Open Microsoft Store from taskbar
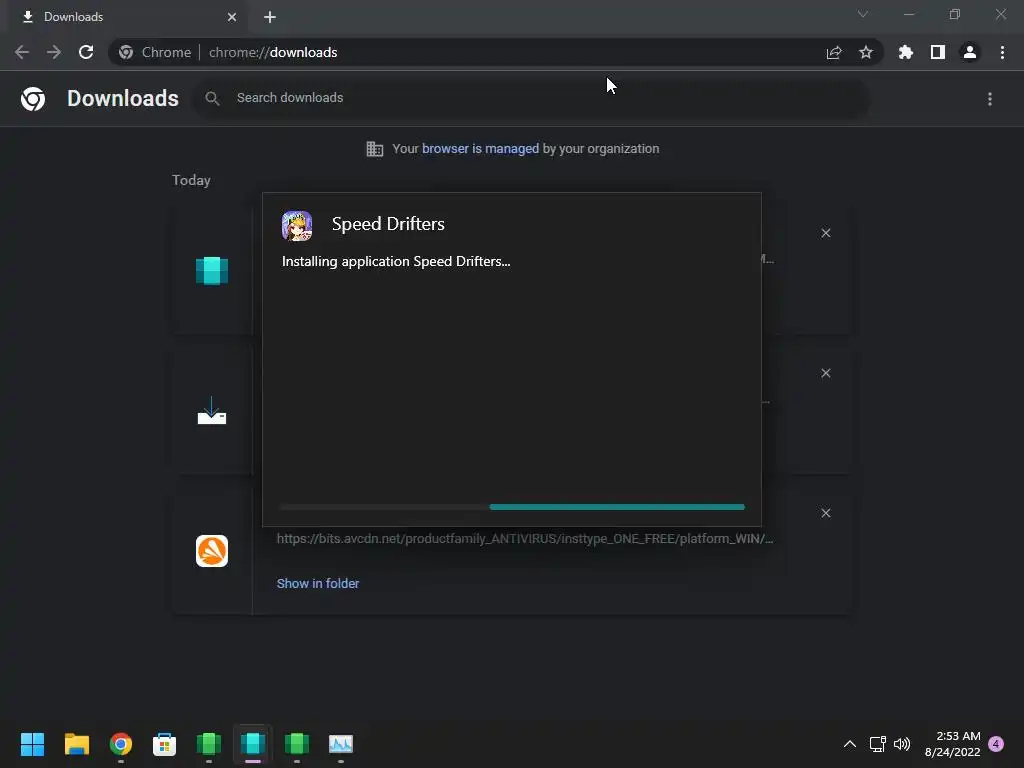 pyautogui.click(x=165, y=744)
